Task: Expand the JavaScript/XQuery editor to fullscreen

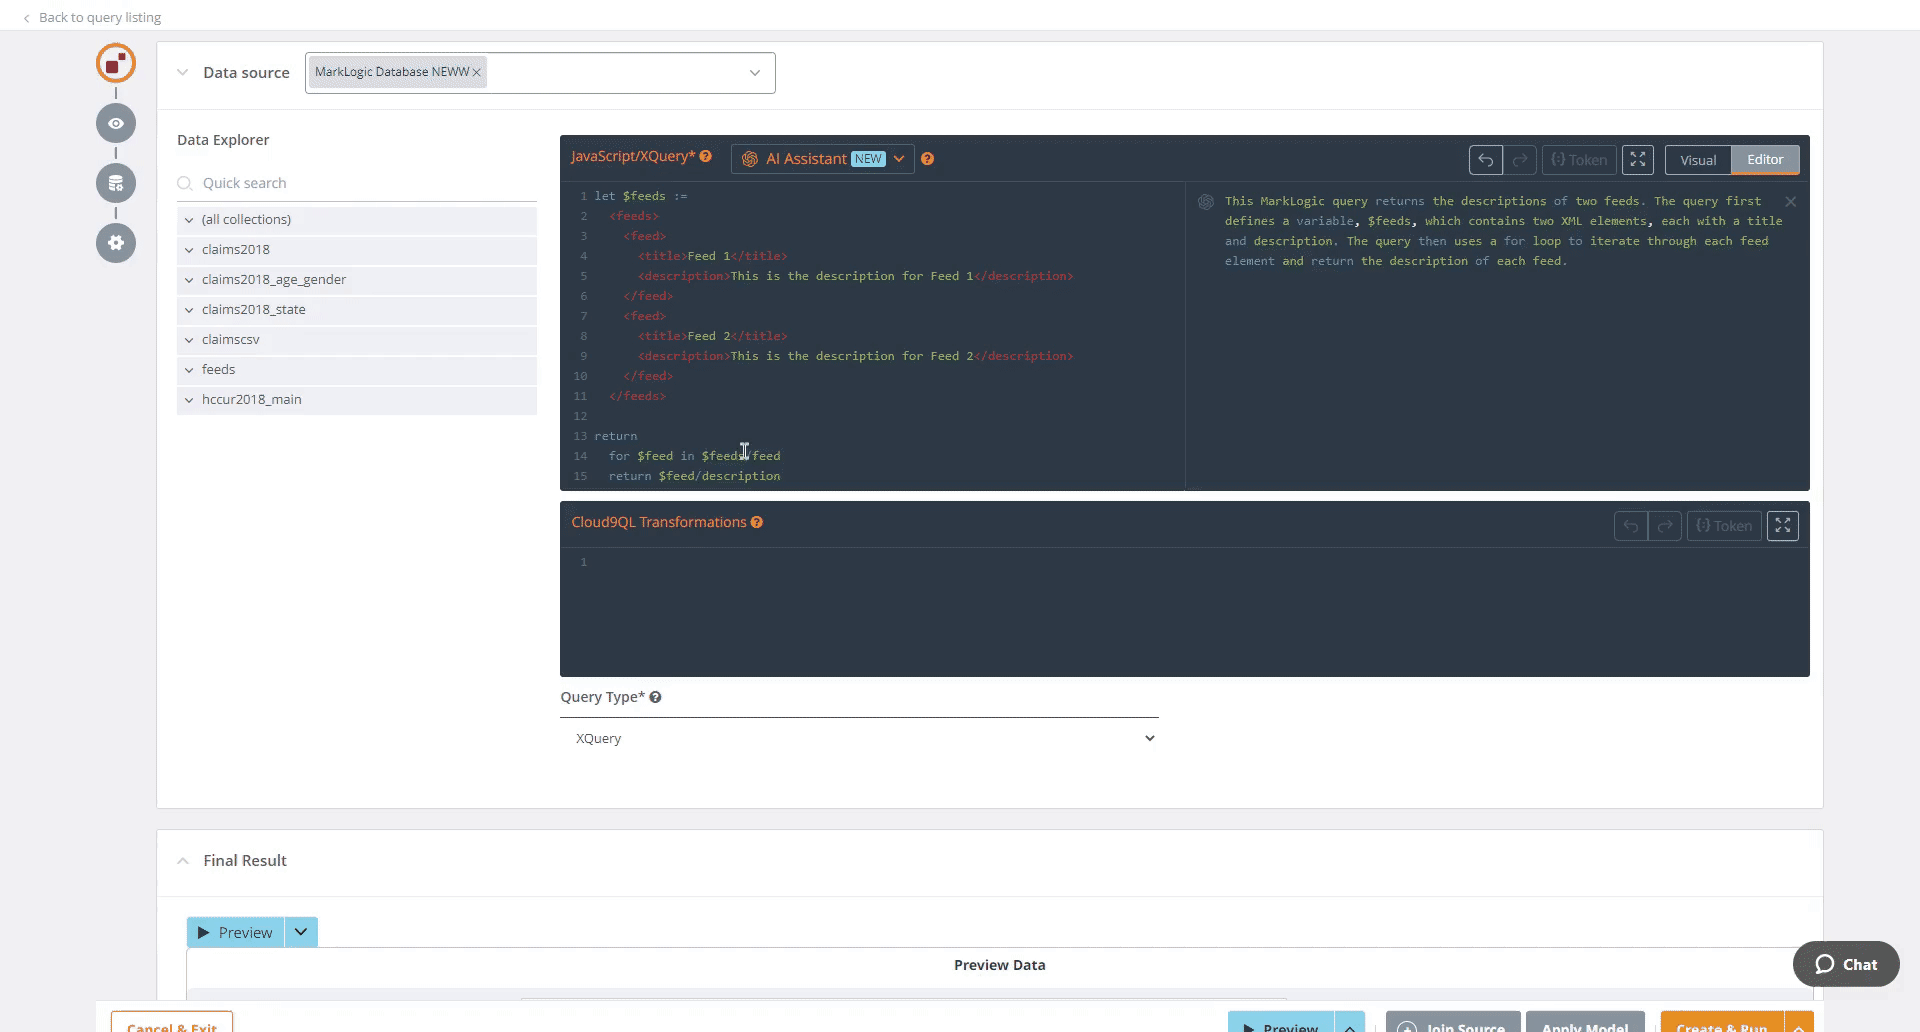Action: click(x=1637, y=160)
